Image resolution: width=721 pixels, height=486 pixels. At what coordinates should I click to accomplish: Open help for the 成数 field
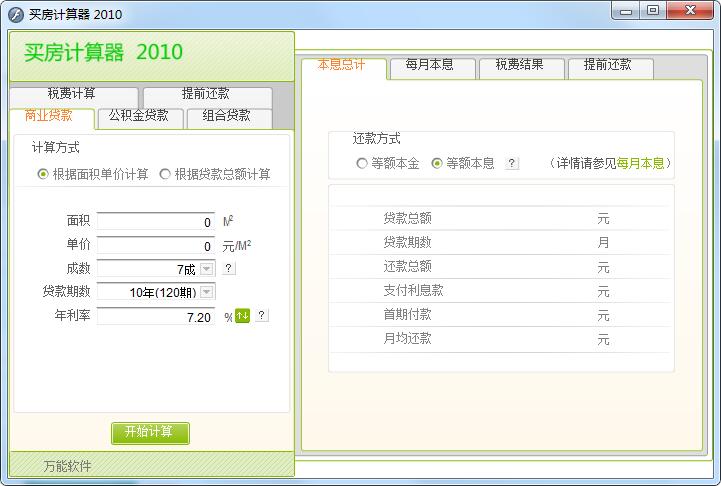229,268
